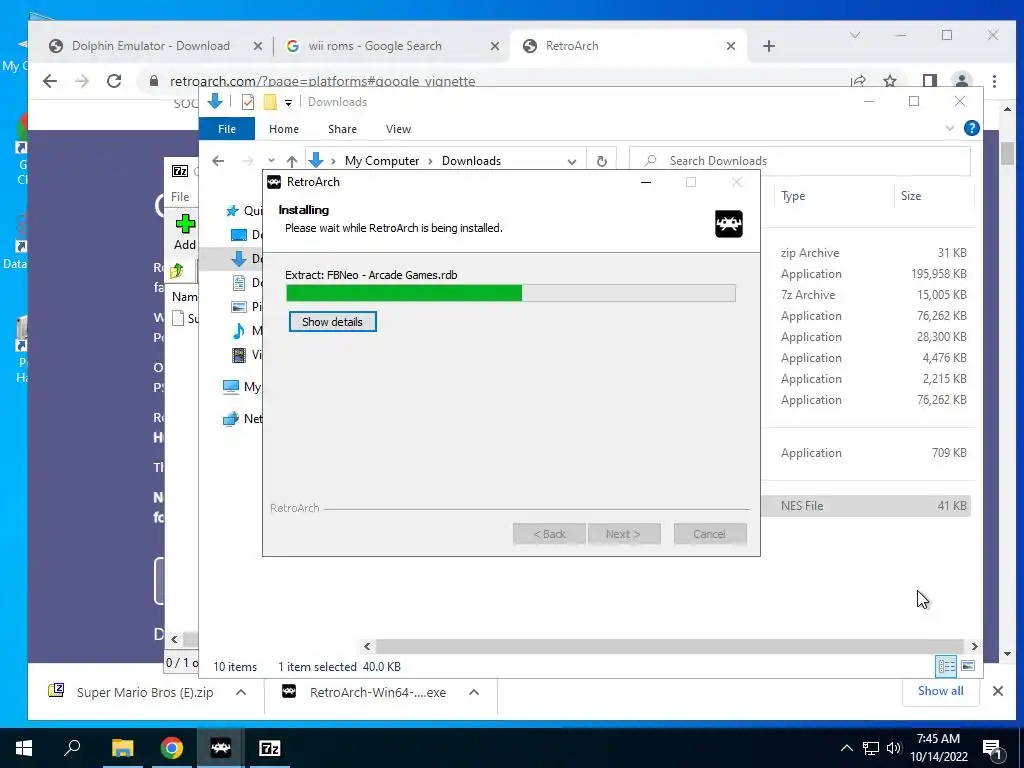Select the Videos film icon in navigation pane
The image size is (1024, 768).
[x=239, y=355]
